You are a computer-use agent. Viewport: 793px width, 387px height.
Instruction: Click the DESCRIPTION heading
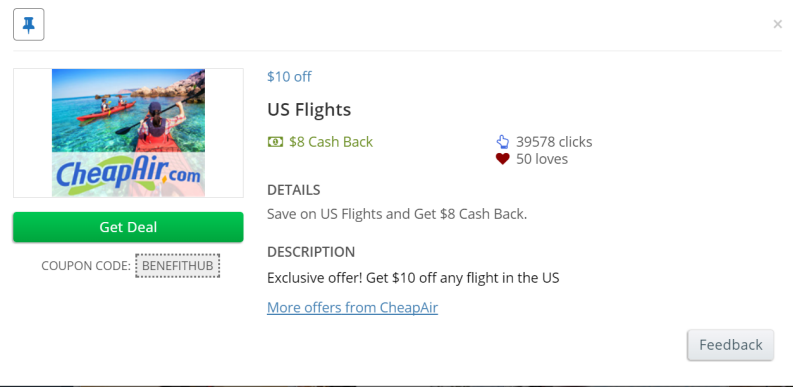311,252
